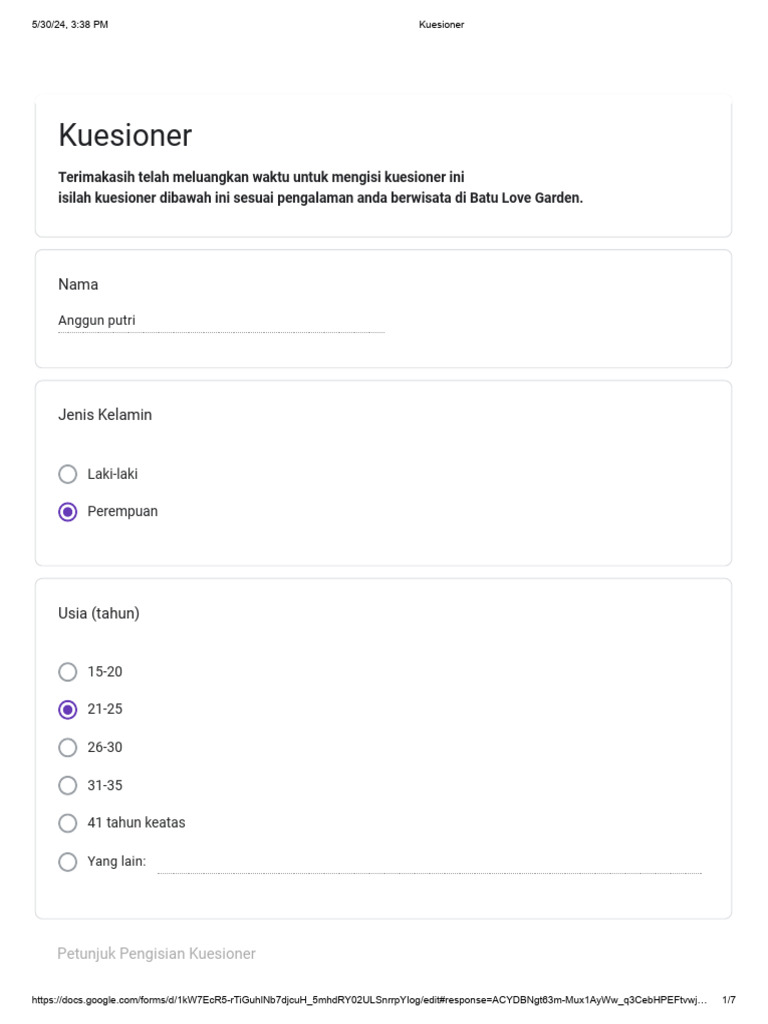Open the docs.google.com forms URL

[x=369, y=1000]
